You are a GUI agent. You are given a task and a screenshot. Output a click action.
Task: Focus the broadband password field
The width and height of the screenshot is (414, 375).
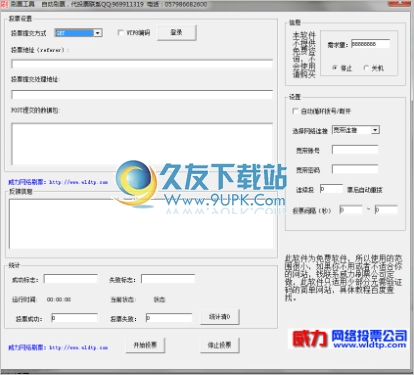355,169
